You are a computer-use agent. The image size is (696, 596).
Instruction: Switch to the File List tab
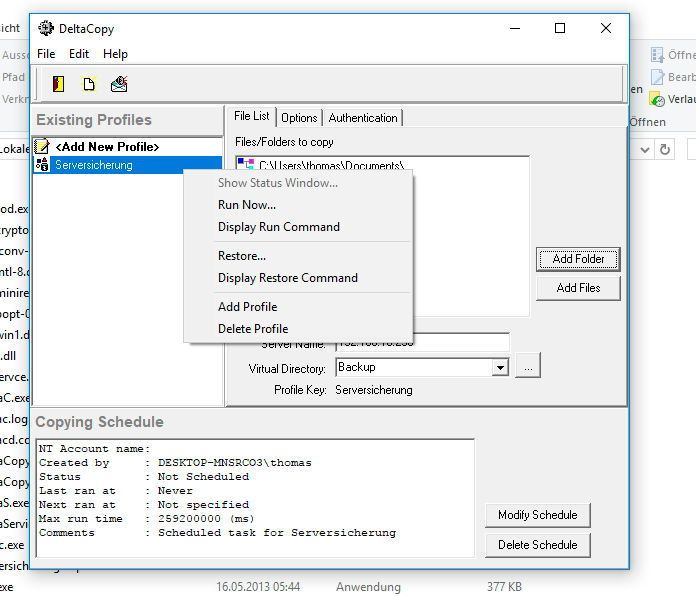(252, 116)
